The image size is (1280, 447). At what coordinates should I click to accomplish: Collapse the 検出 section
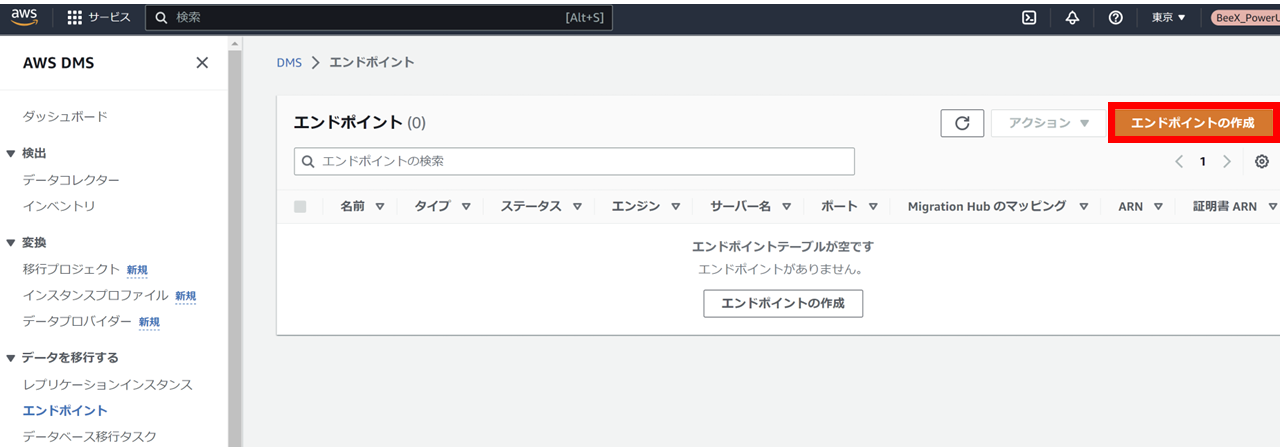coord(11,153)
